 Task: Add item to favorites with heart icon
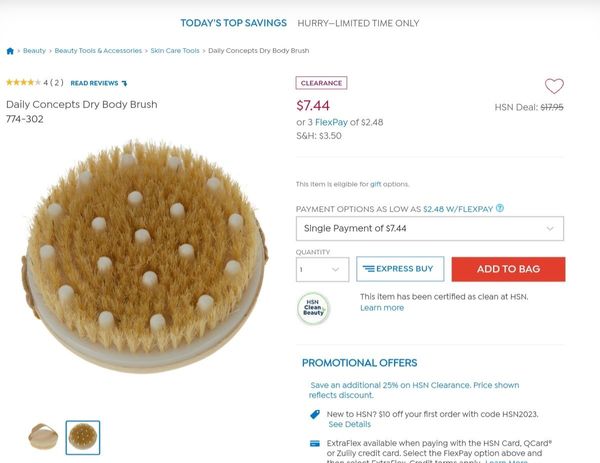(x=554, y=87)
